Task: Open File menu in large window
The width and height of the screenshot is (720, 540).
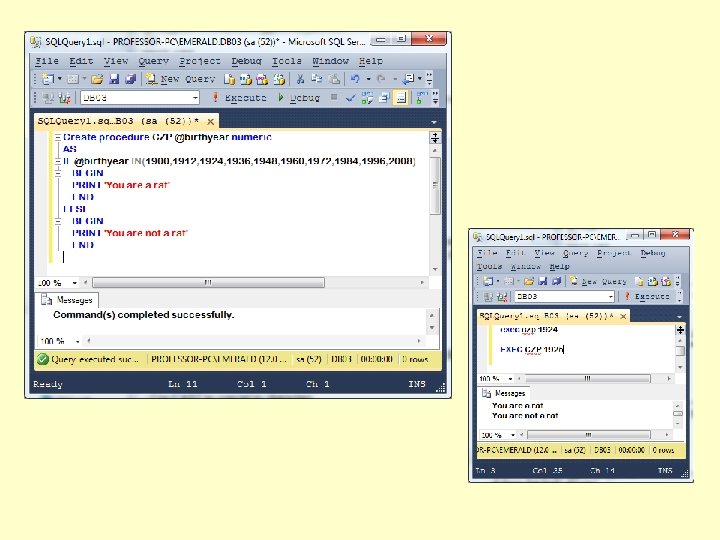Action: (47, 61)
